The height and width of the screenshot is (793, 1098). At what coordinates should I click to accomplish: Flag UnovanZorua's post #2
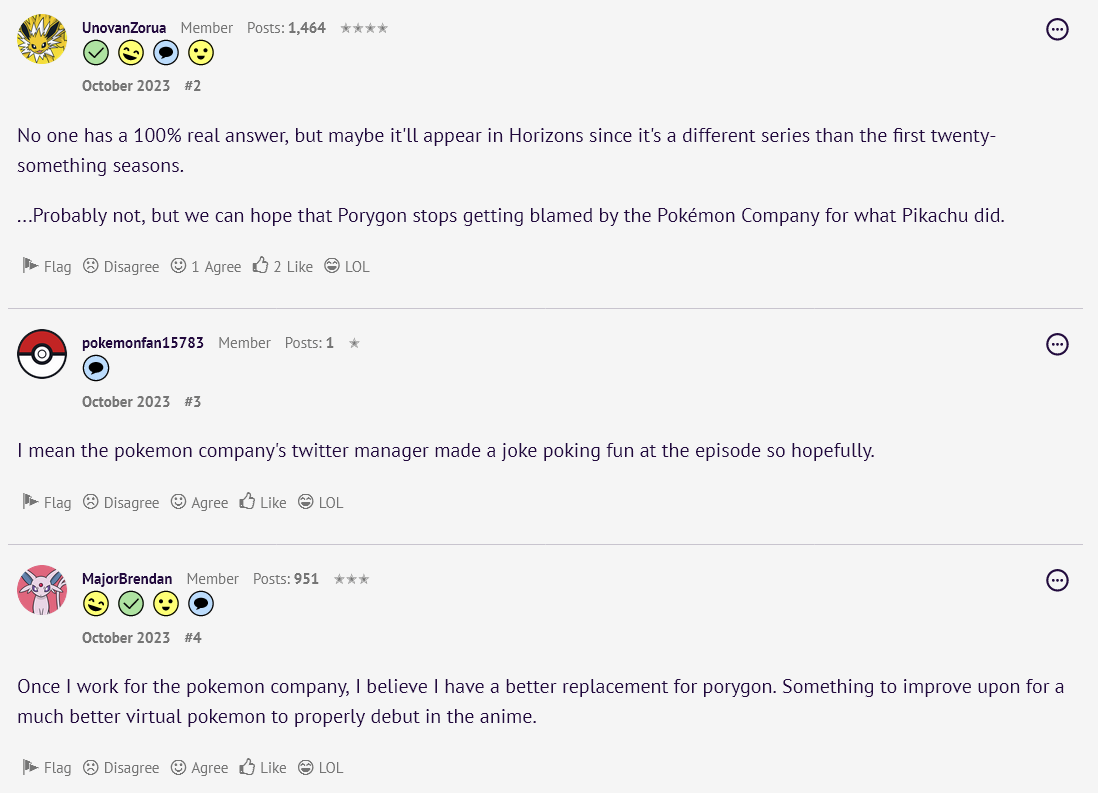(x=47, y=267)
